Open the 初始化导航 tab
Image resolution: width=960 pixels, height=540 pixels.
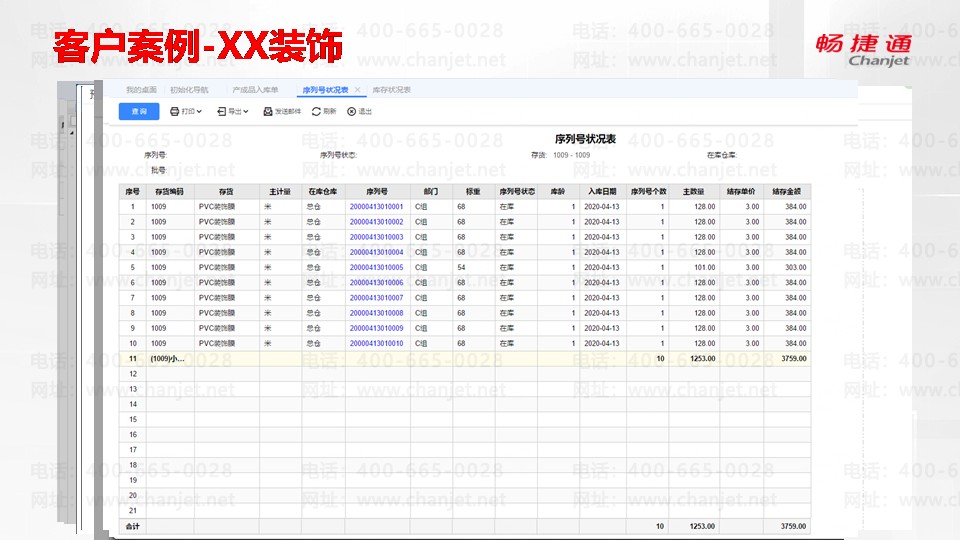point(189,90)
